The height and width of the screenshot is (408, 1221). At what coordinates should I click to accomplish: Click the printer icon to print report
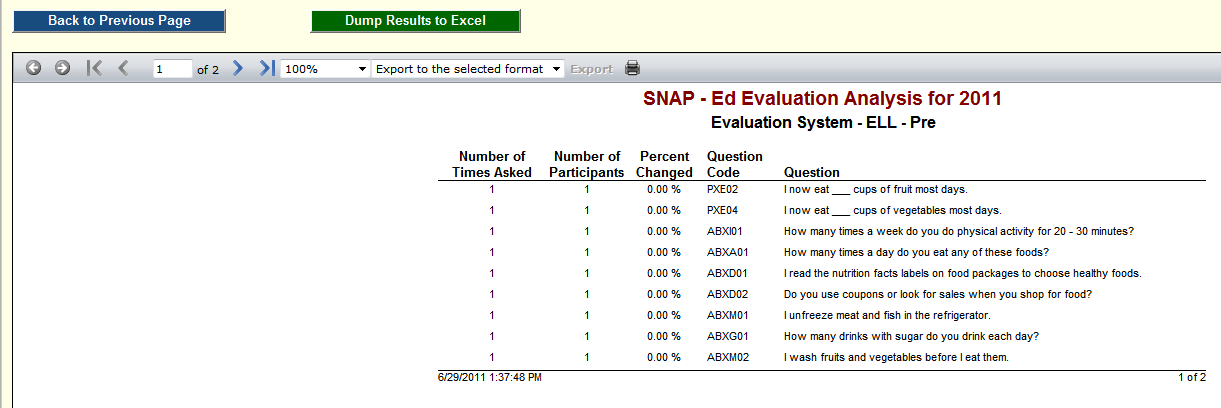[x=632, y=68]
